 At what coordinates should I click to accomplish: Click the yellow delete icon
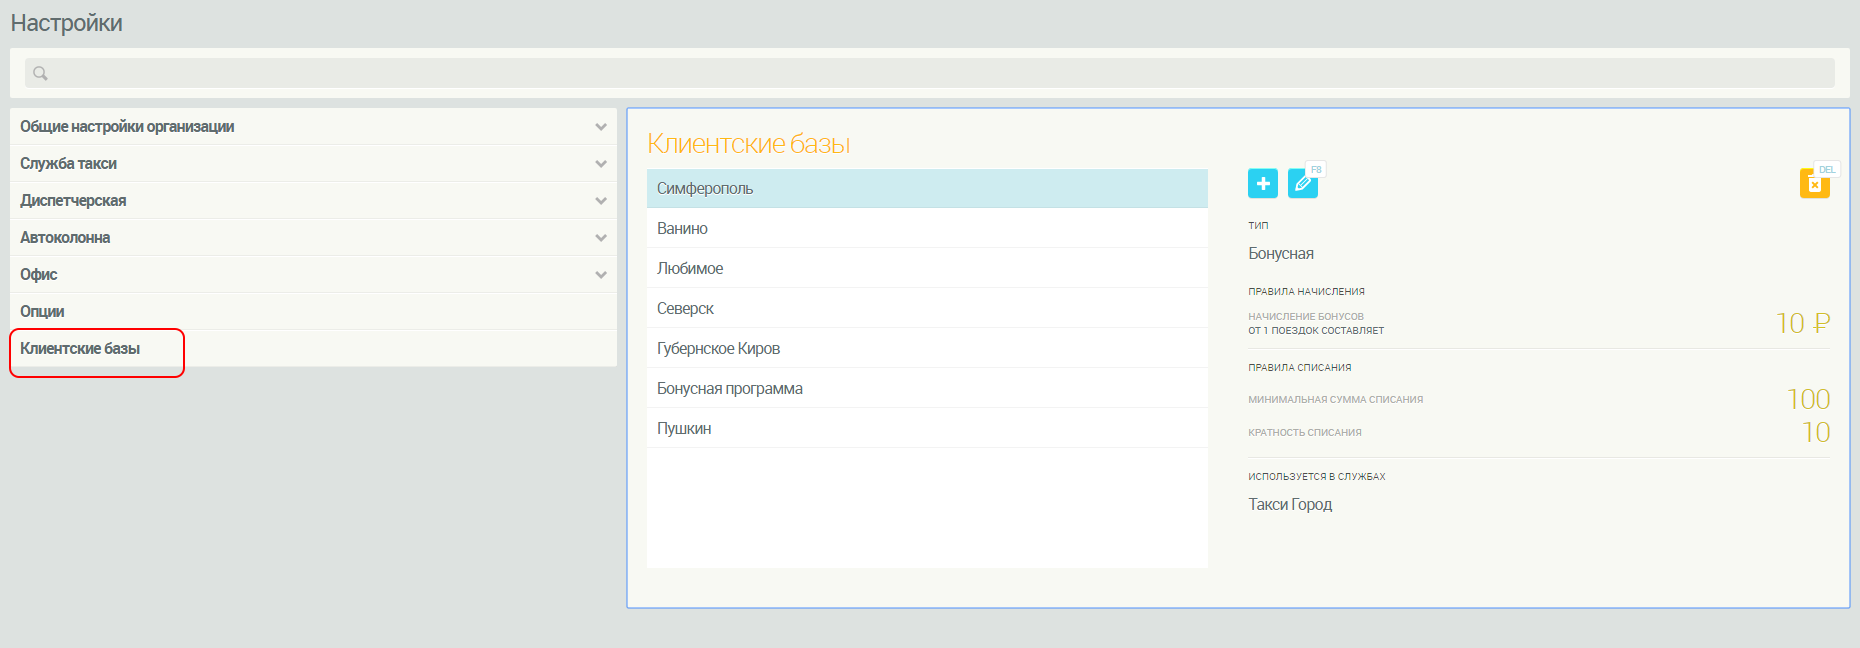click(x=1814, y=184)
